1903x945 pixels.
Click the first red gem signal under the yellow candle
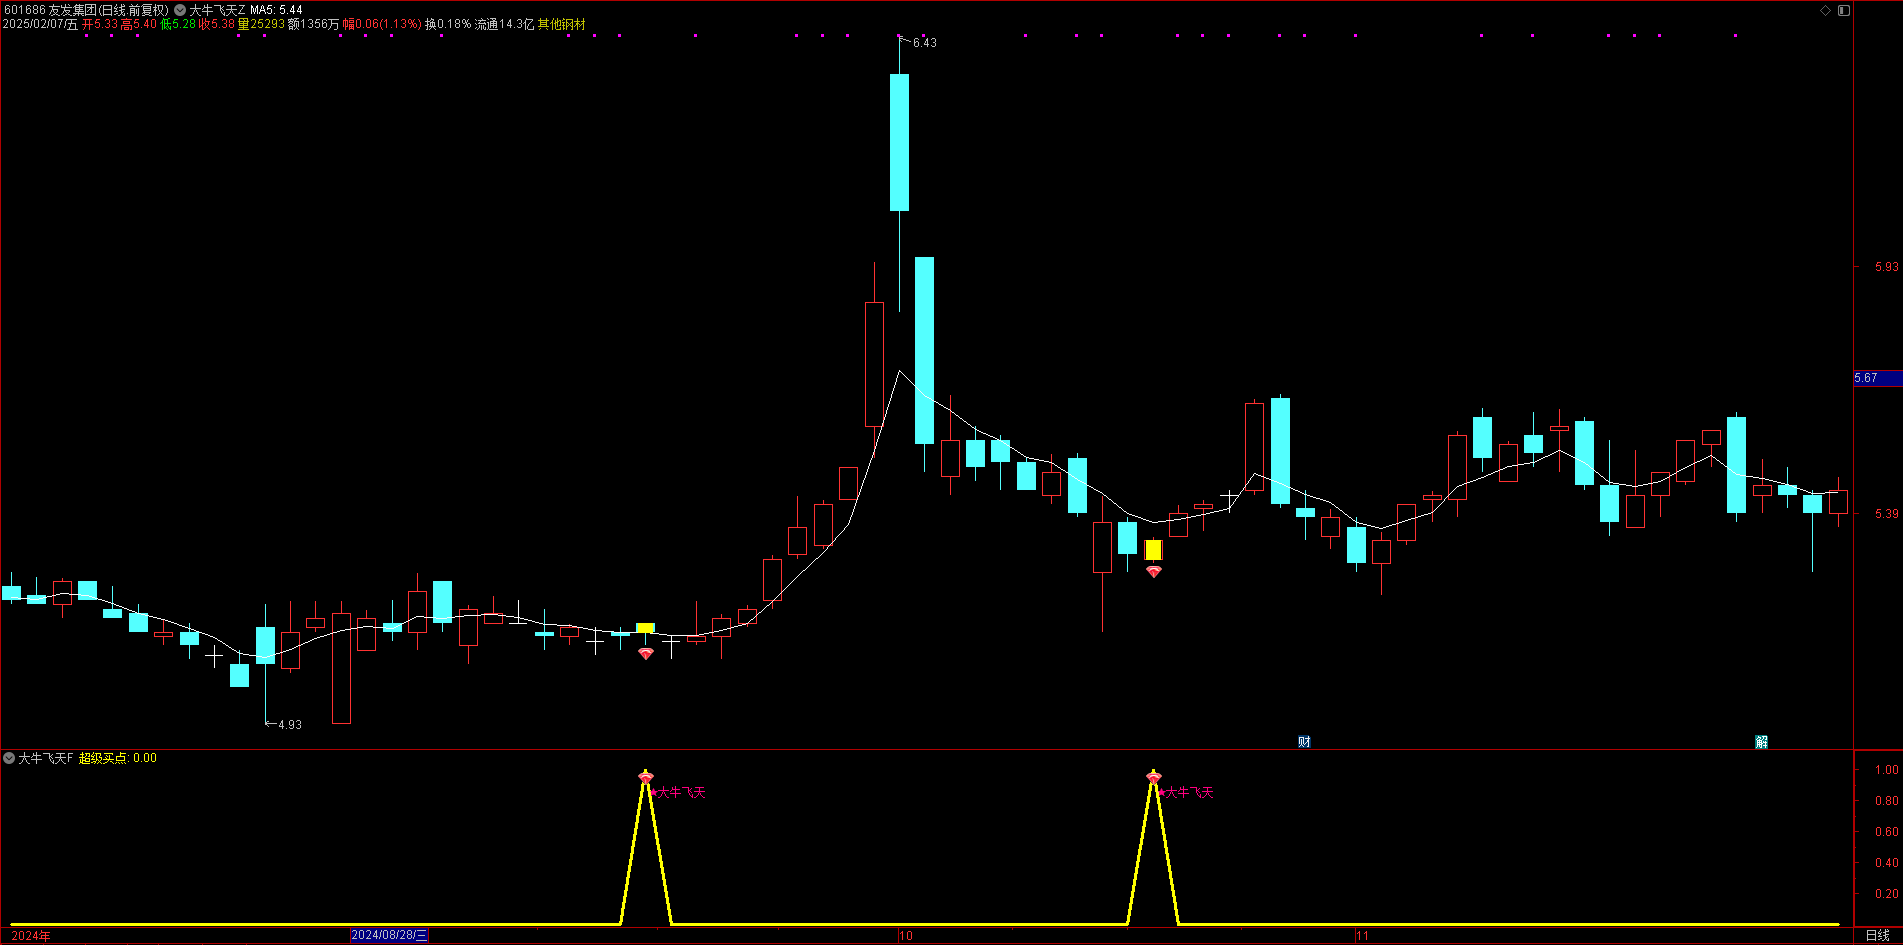(646, 653)
